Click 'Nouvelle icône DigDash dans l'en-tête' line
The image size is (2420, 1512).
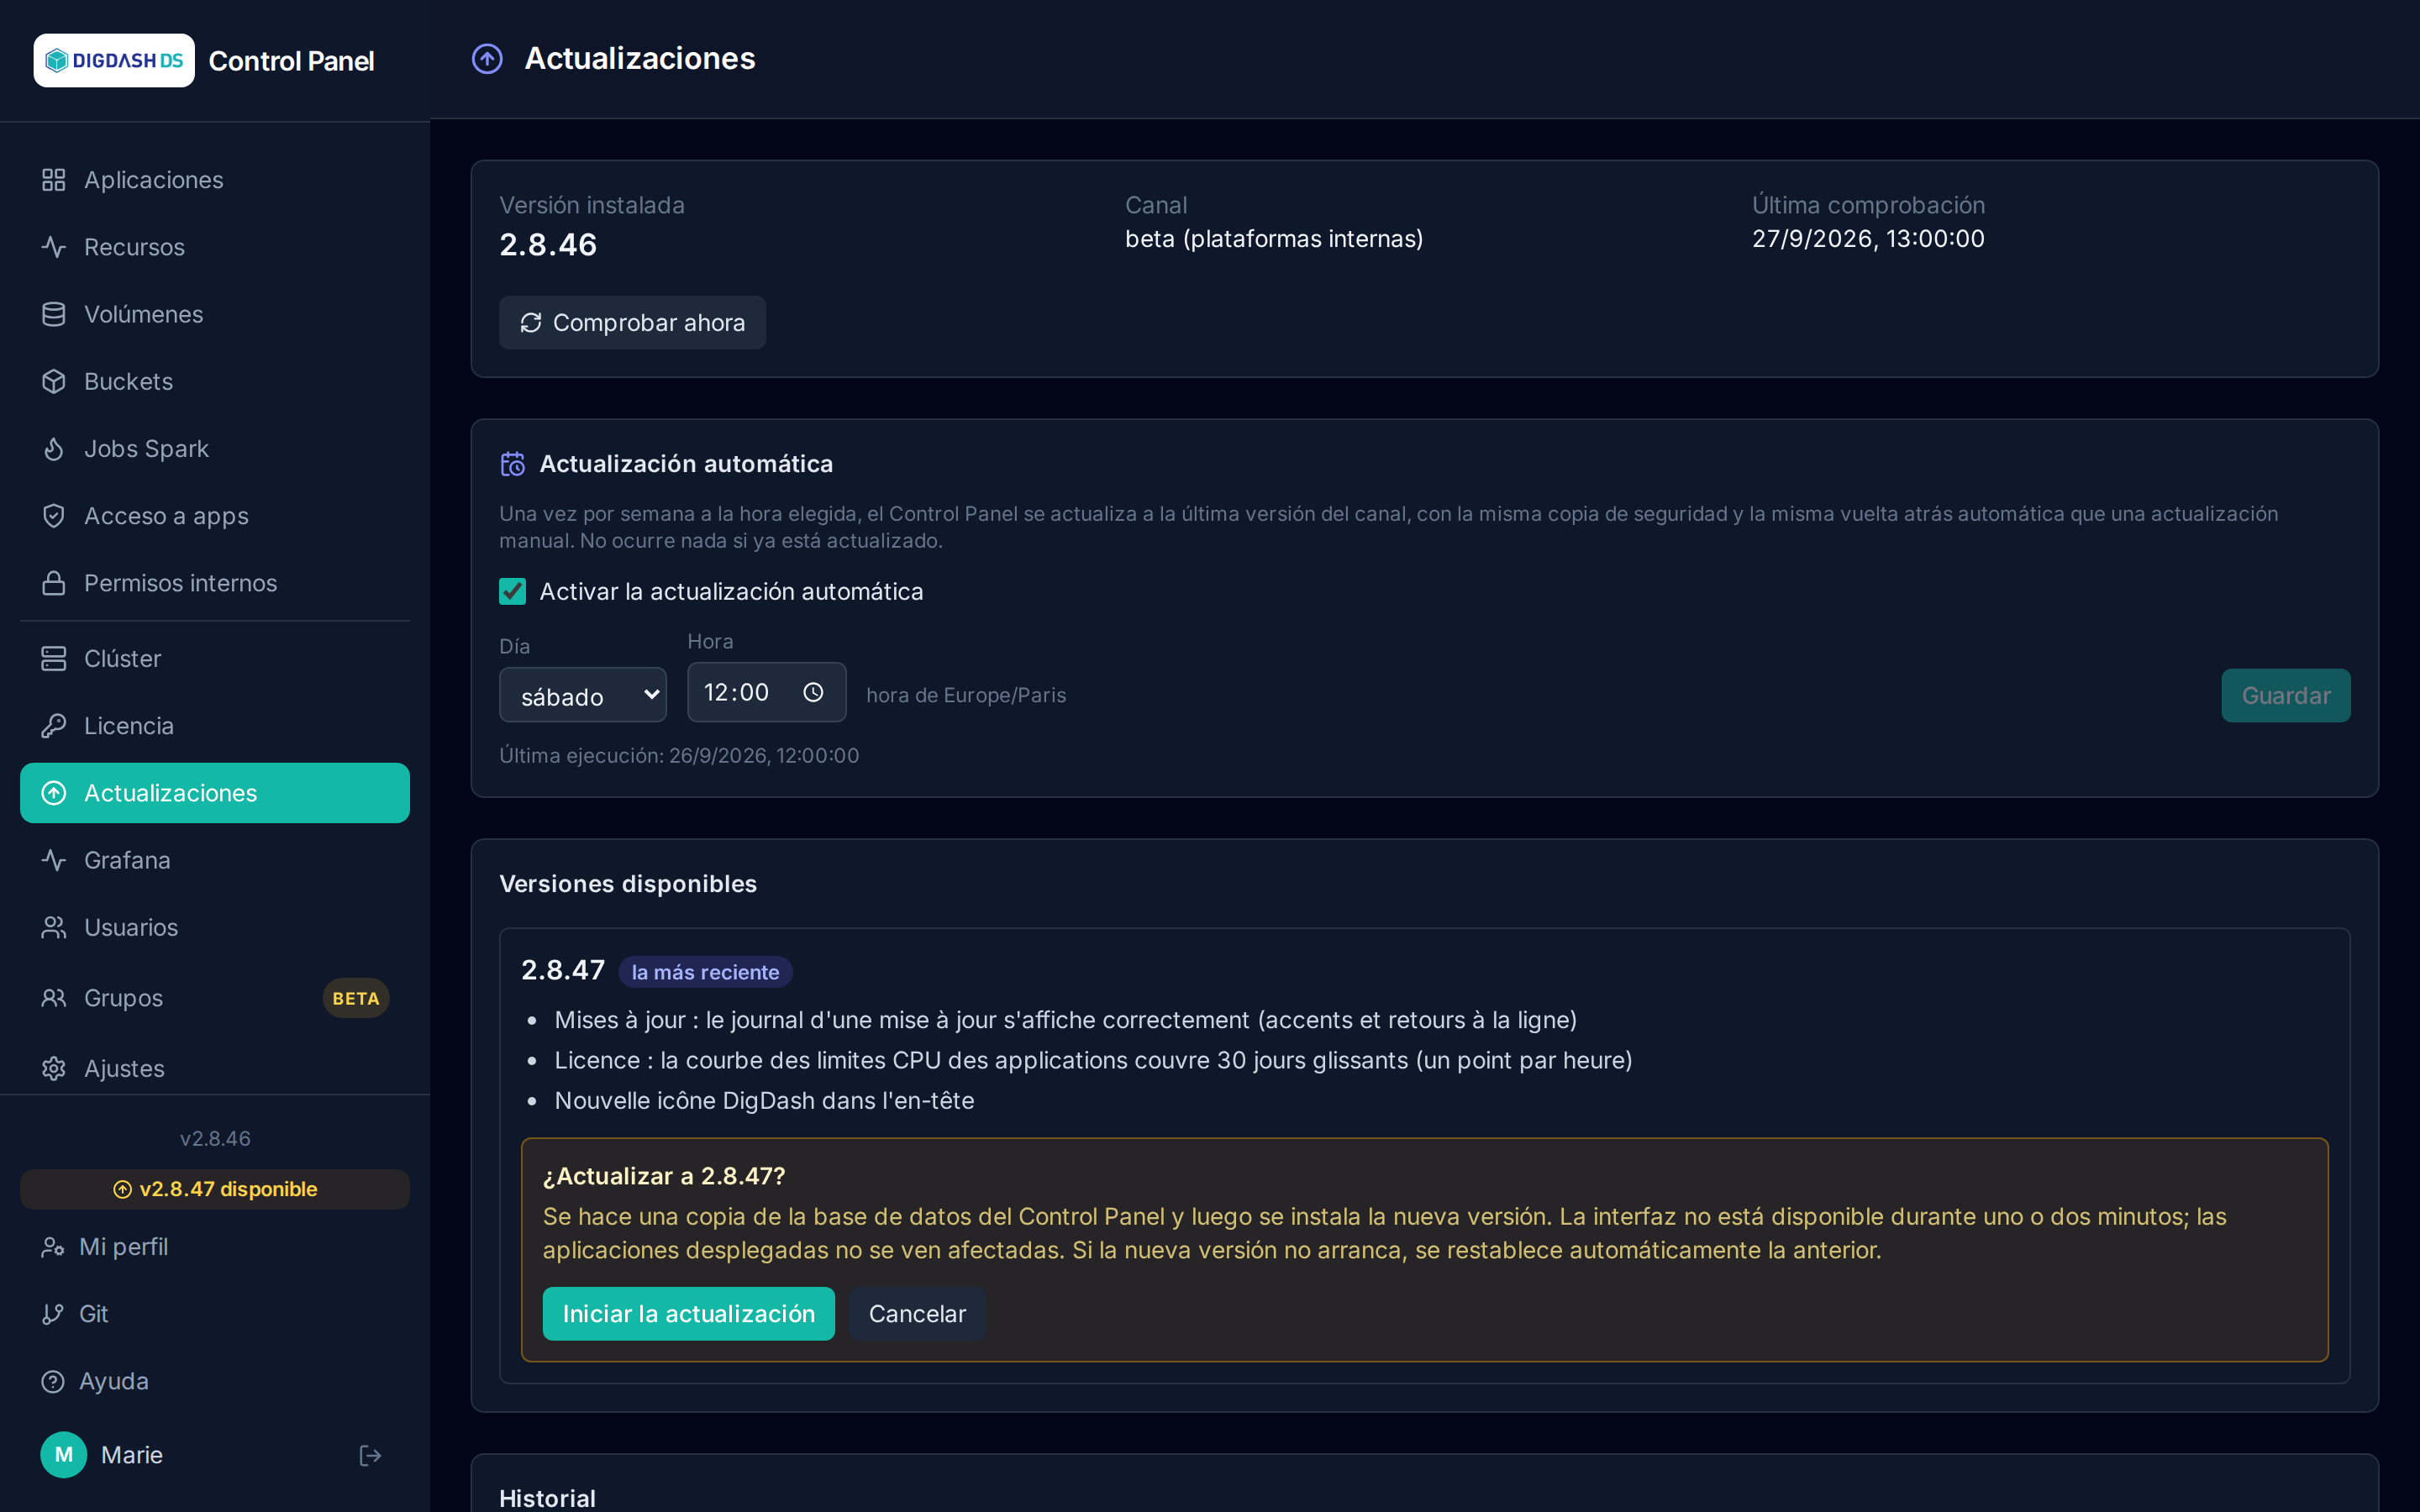click(764, 1100)
